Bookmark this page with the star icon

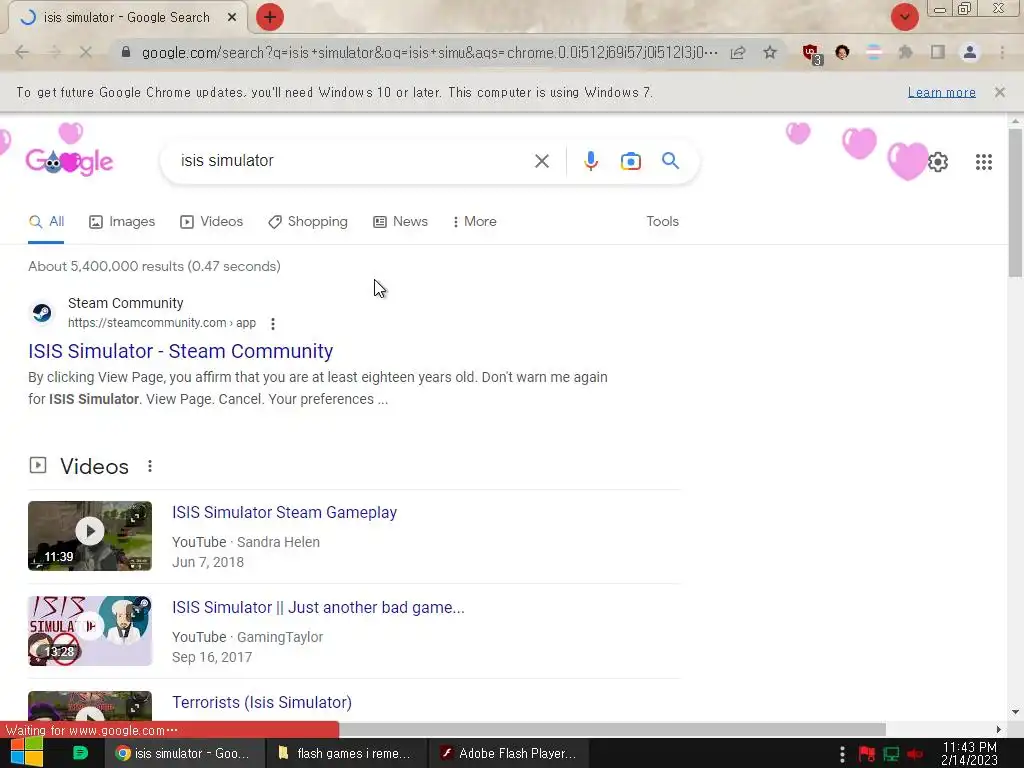point(770,52)
